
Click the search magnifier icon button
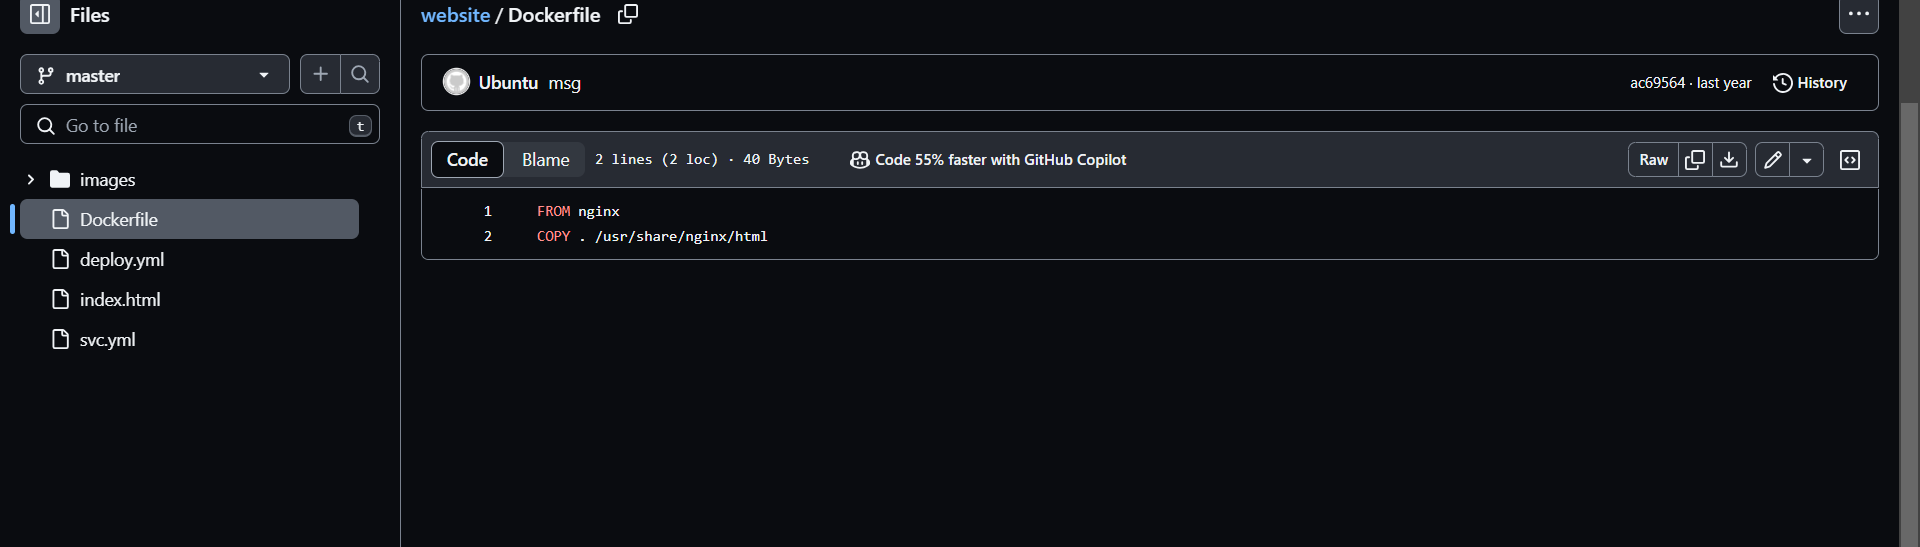(360, 74)
